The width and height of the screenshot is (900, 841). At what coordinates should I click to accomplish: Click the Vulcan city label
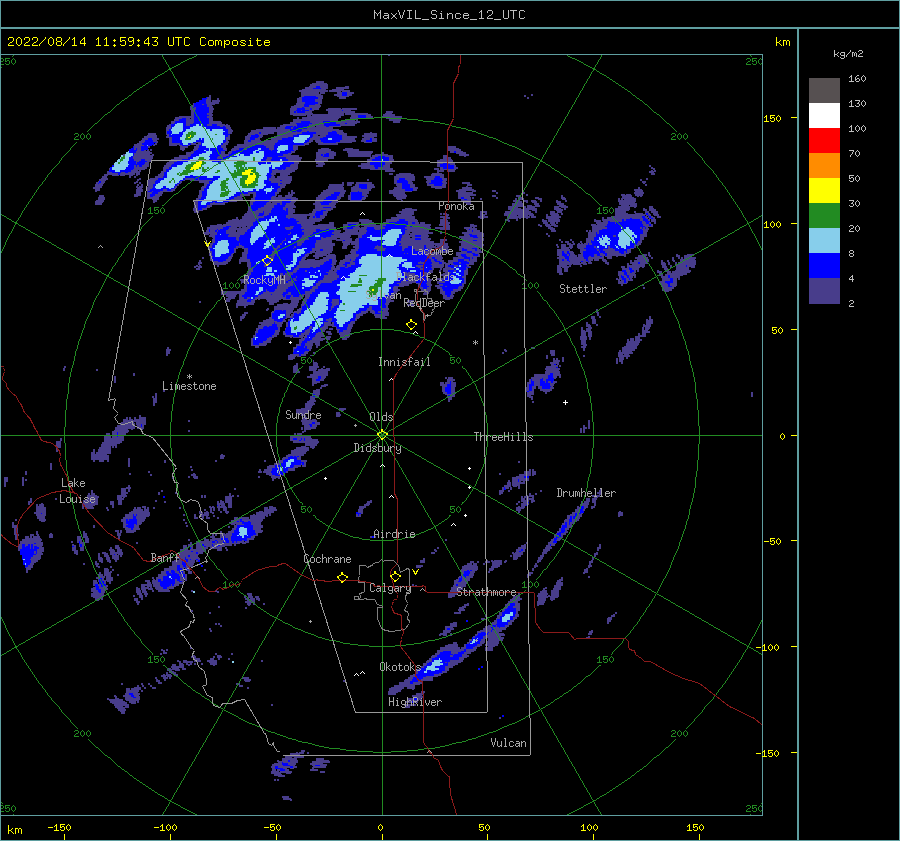coord(509,743)
